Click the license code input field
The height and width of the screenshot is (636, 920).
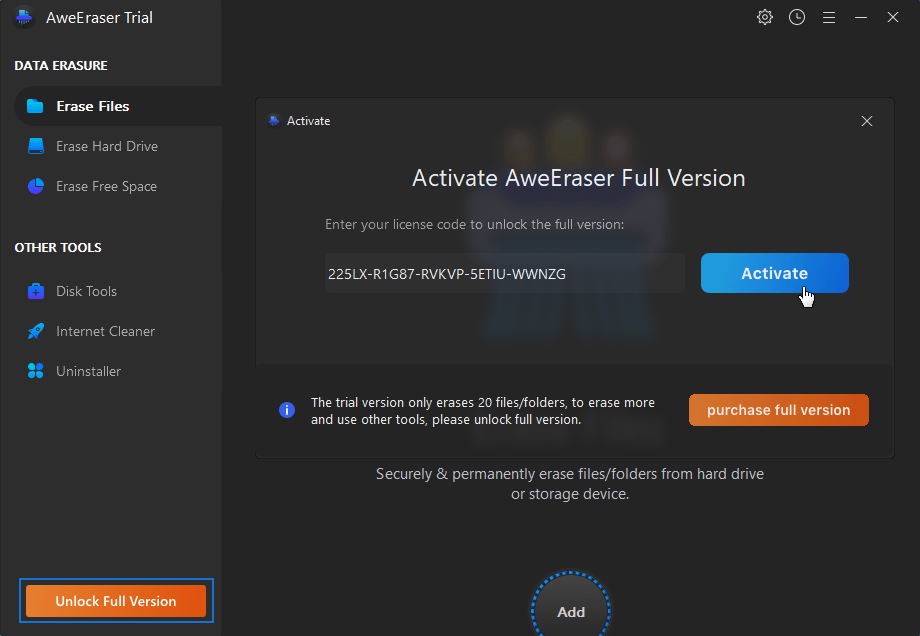(x=505, y=273)
